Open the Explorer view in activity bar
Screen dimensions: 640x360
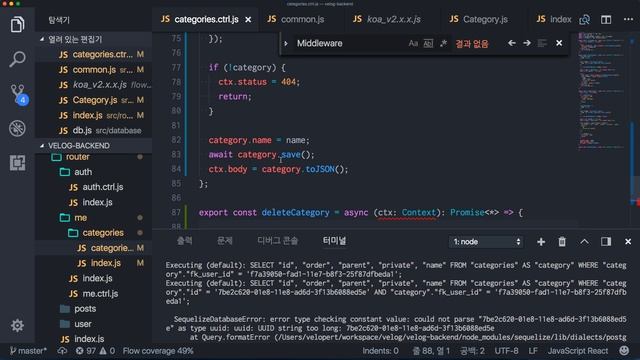(x=17, y=25)
